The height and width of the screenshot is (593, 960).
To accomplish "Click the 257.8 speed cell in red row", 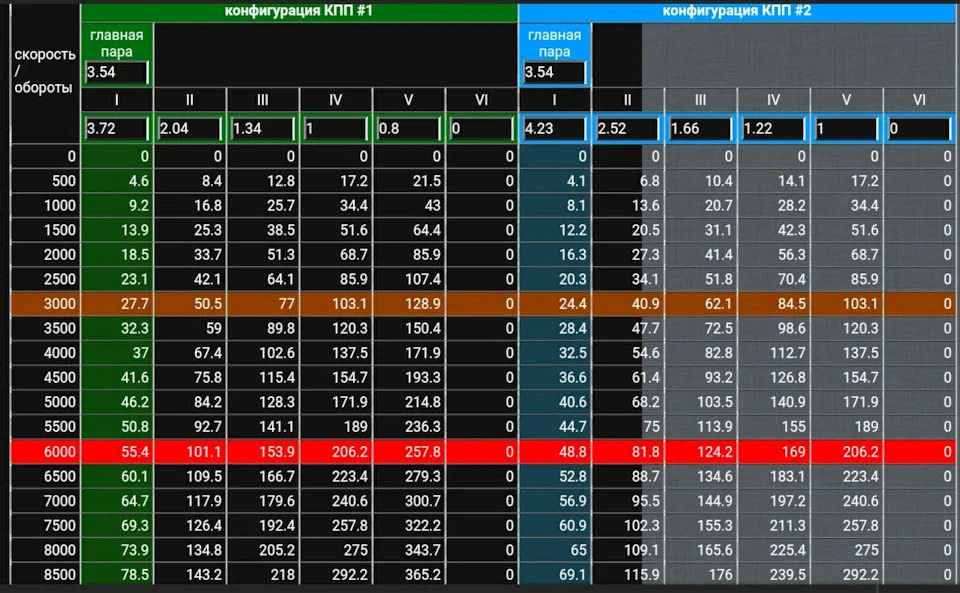I will pos(408,452).
